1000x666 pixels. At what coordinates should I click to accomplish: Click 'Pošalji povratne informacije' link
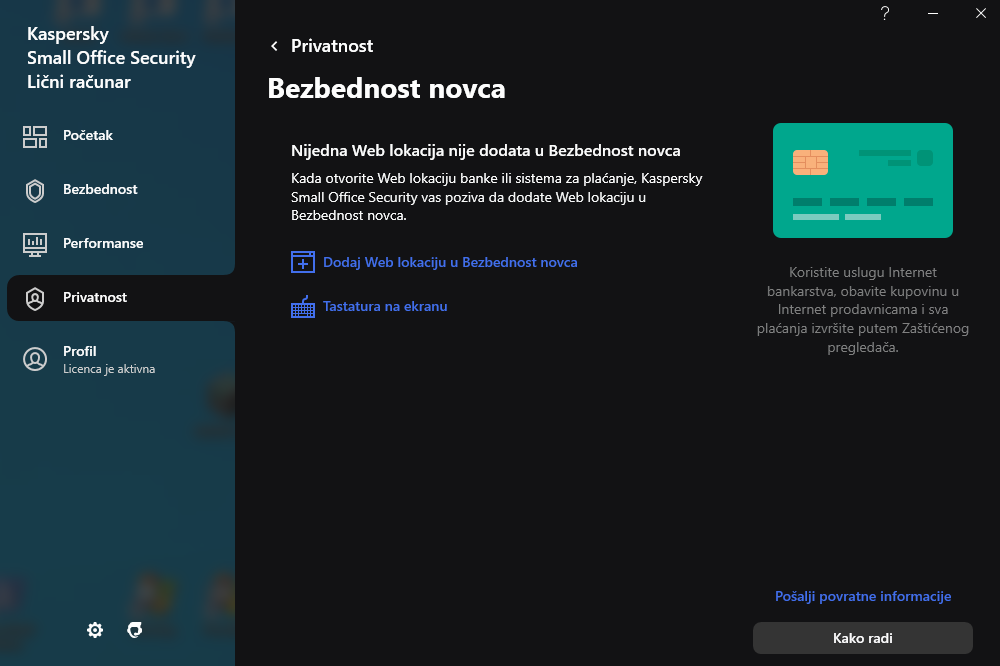tap(863, 596)
